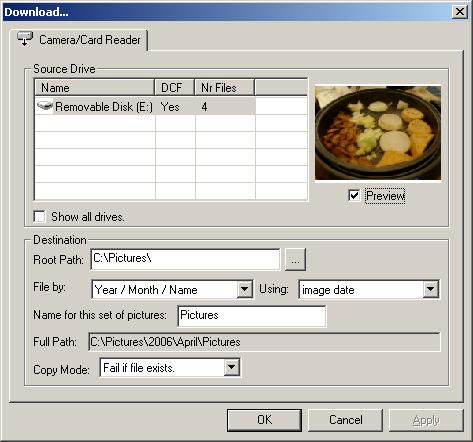Open the Camera/Card Reader tab
Image resolution: width=473 pixels, height=442 pixels.
click(79, 40)
